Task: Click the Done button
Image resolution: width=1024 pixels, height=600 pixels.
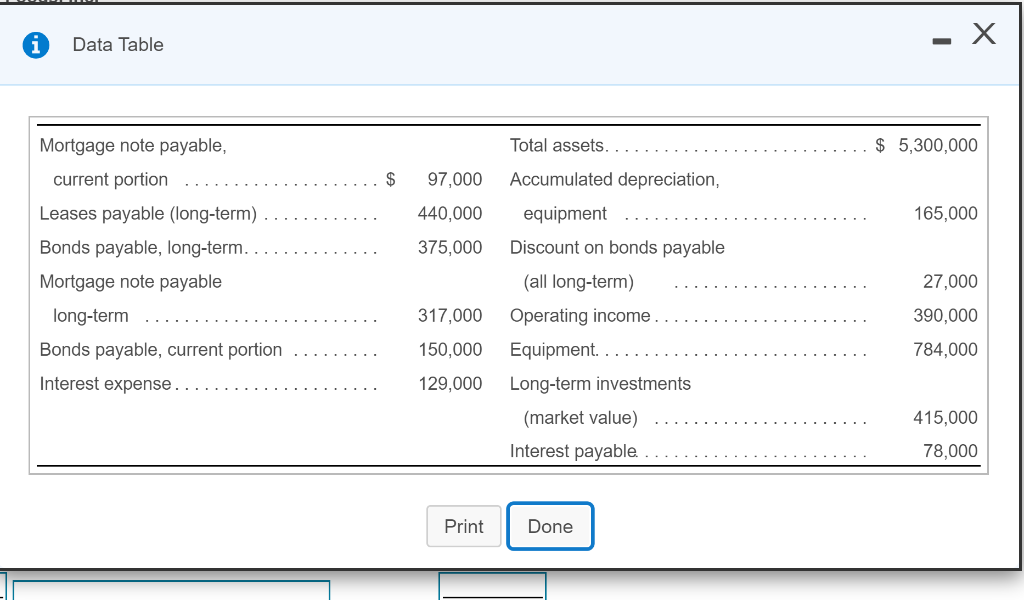Action: (x=550, y=526)
